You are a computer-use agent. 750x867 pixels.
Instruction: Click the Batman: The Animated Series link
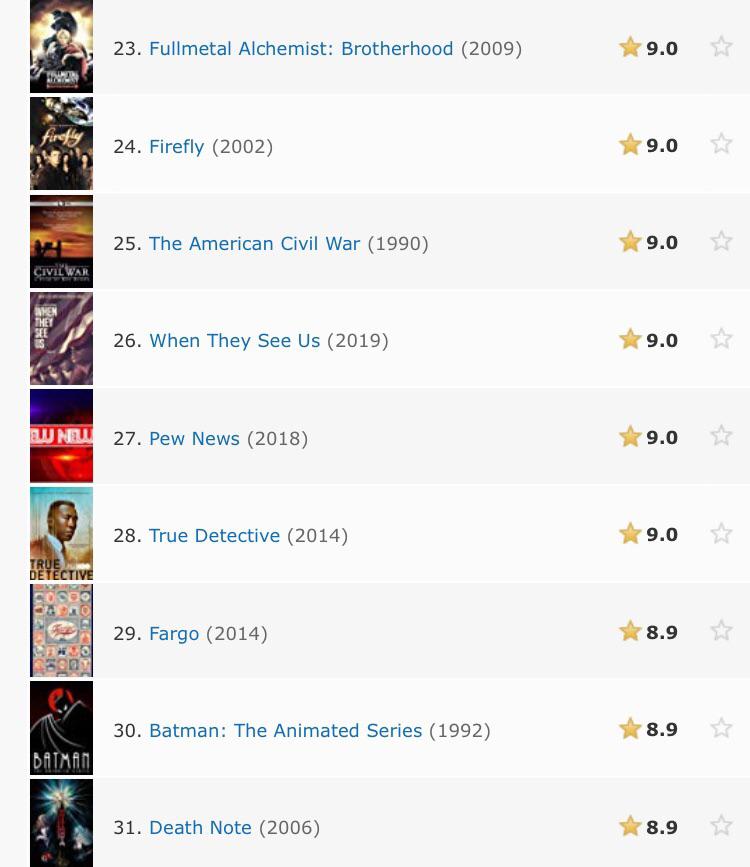[x=285, y=730]
